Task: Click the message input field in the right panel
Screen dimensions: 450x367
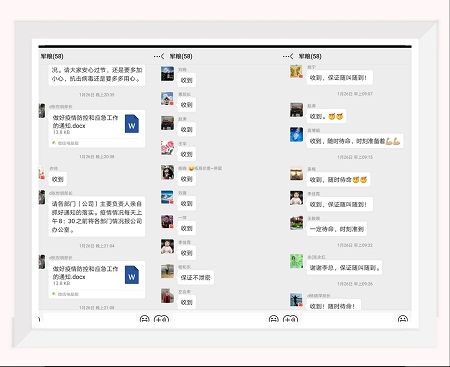Action: 348,319
